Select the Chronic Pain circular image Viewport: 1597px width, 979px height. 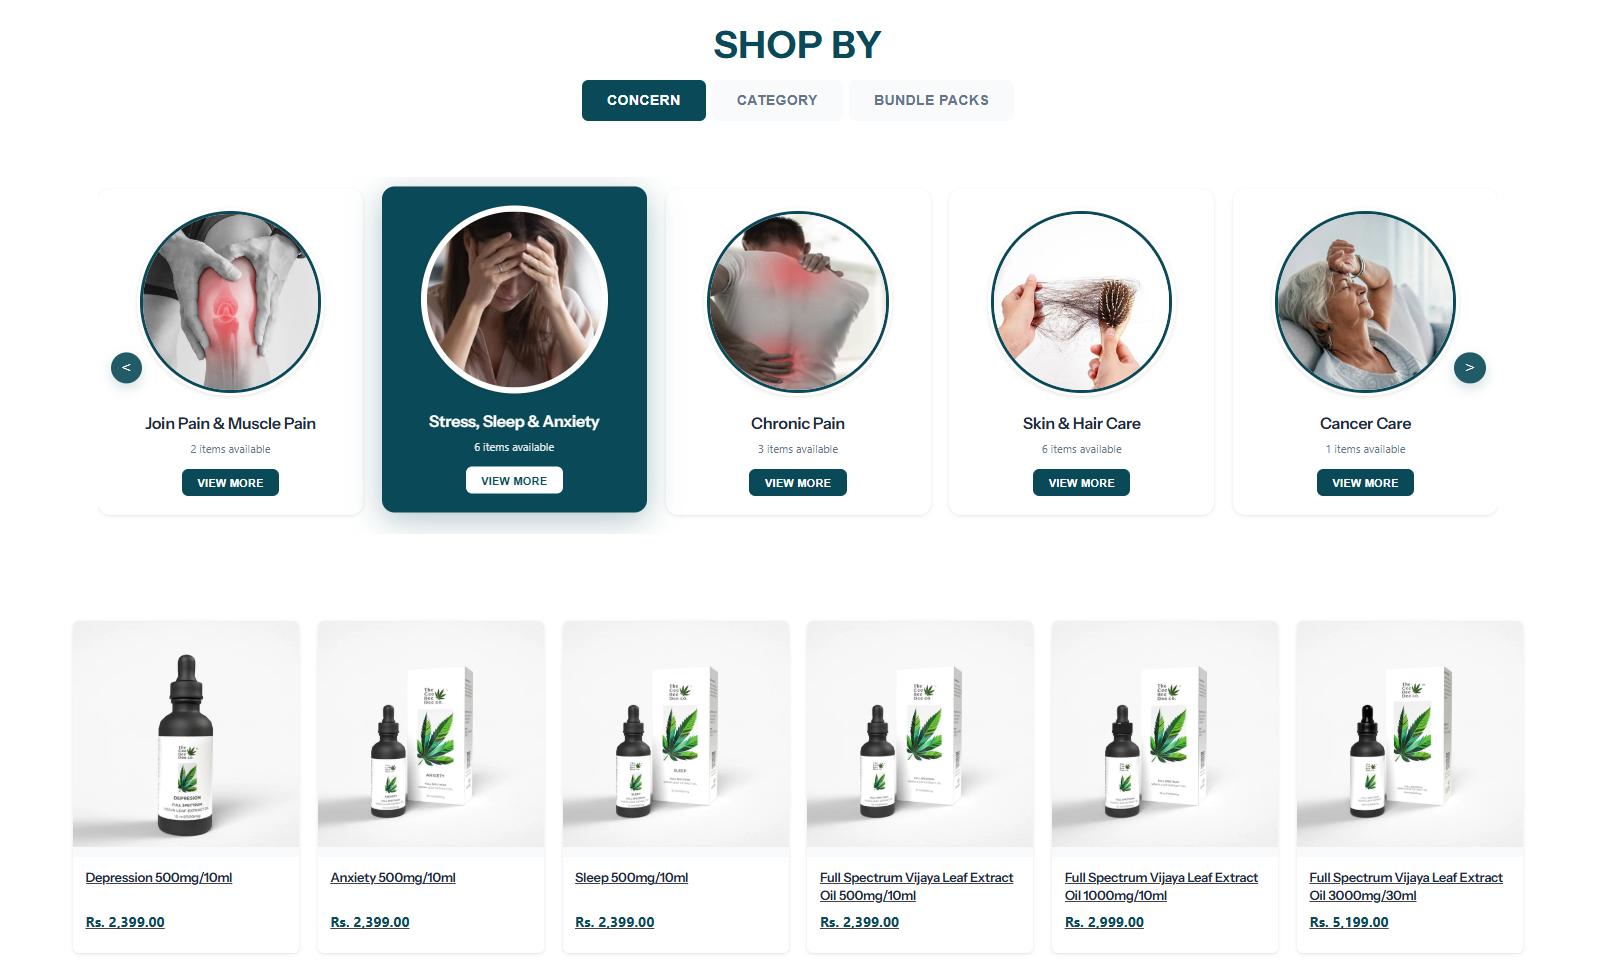tap(798, 301)
